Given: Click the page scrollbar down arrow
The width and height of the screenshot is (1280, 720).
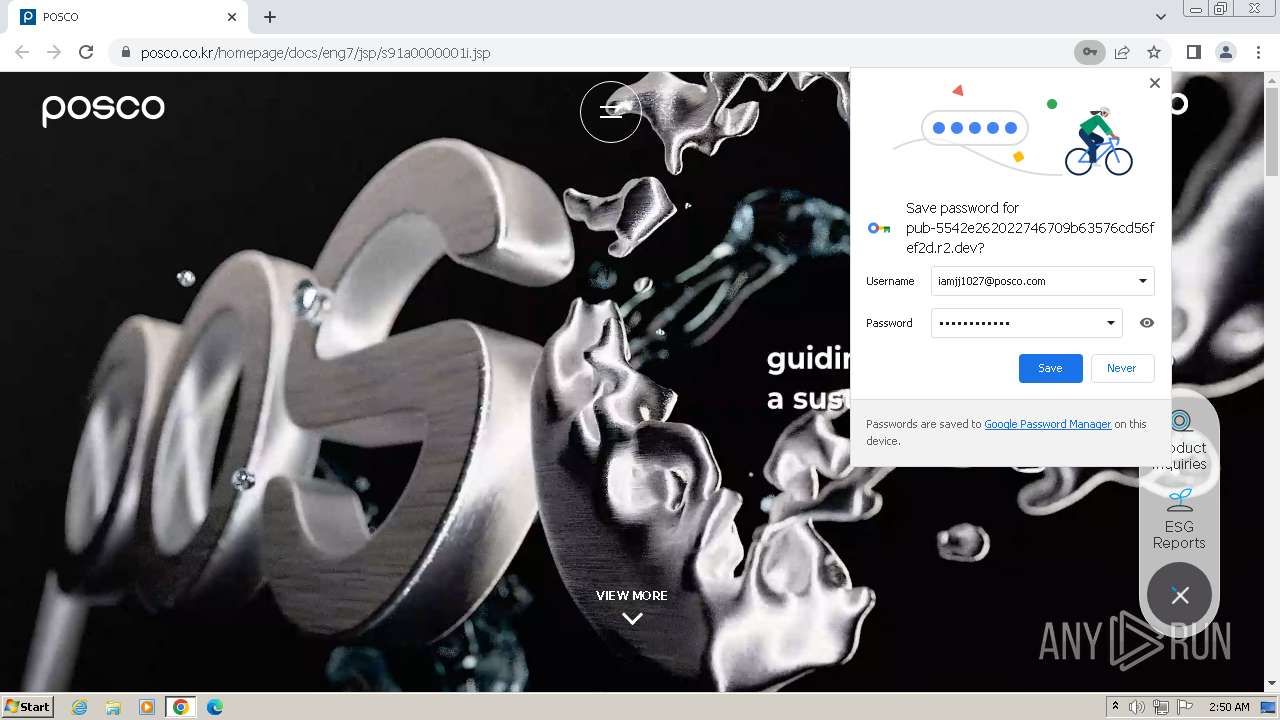Looking at the screenshot, I should click(1271, 683).
